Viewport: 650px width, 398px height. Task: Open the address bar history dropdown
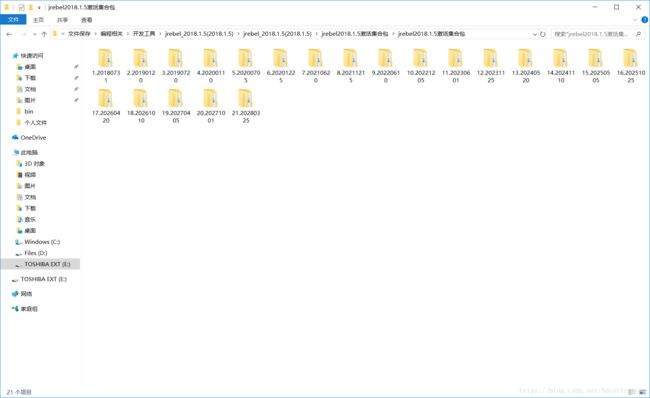coord(534,34)
